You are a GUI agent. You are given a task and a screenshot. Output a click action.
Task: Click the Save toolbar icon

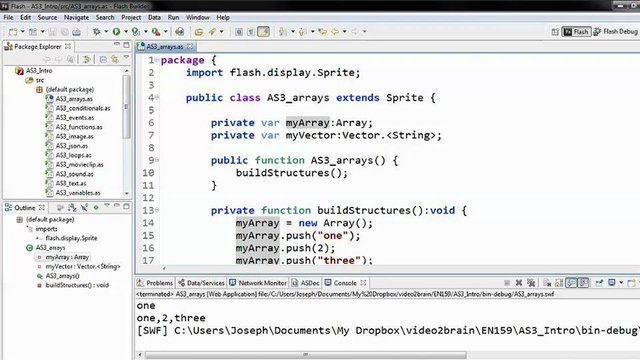(53, 32)
